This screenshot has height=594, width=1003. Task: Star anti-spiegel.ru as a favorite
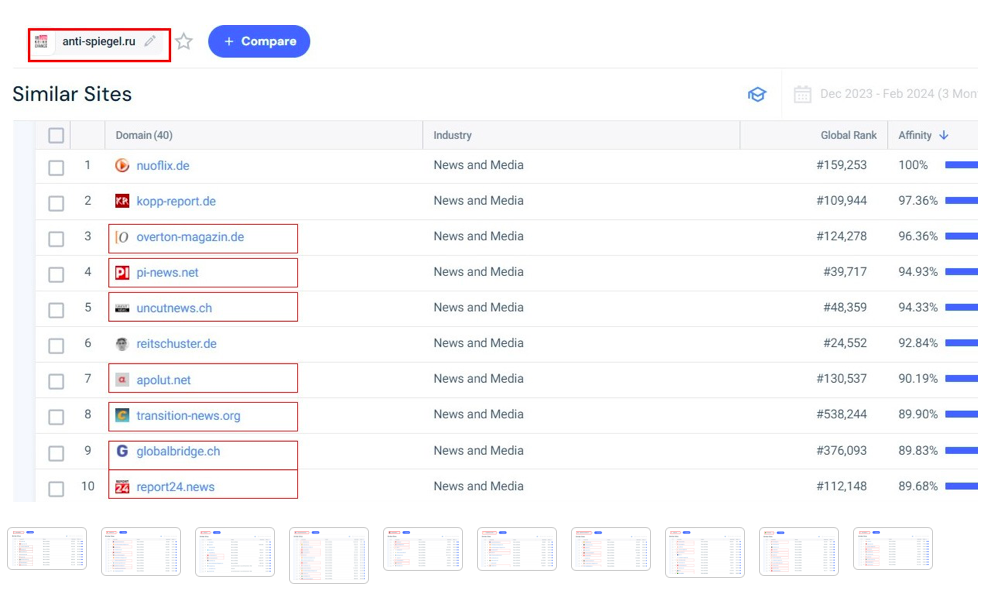pyautogui.click(x=184, y=41)
